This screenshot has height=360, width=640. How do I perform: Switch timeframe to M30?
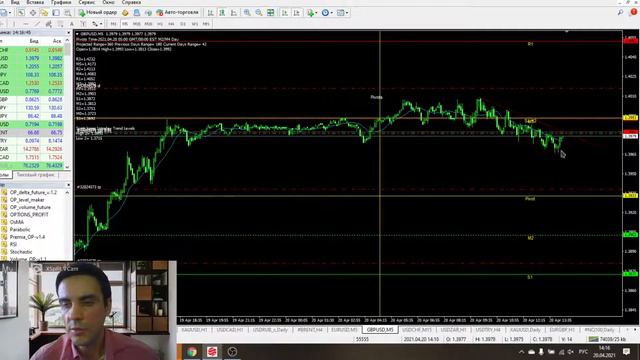point(148,24)
